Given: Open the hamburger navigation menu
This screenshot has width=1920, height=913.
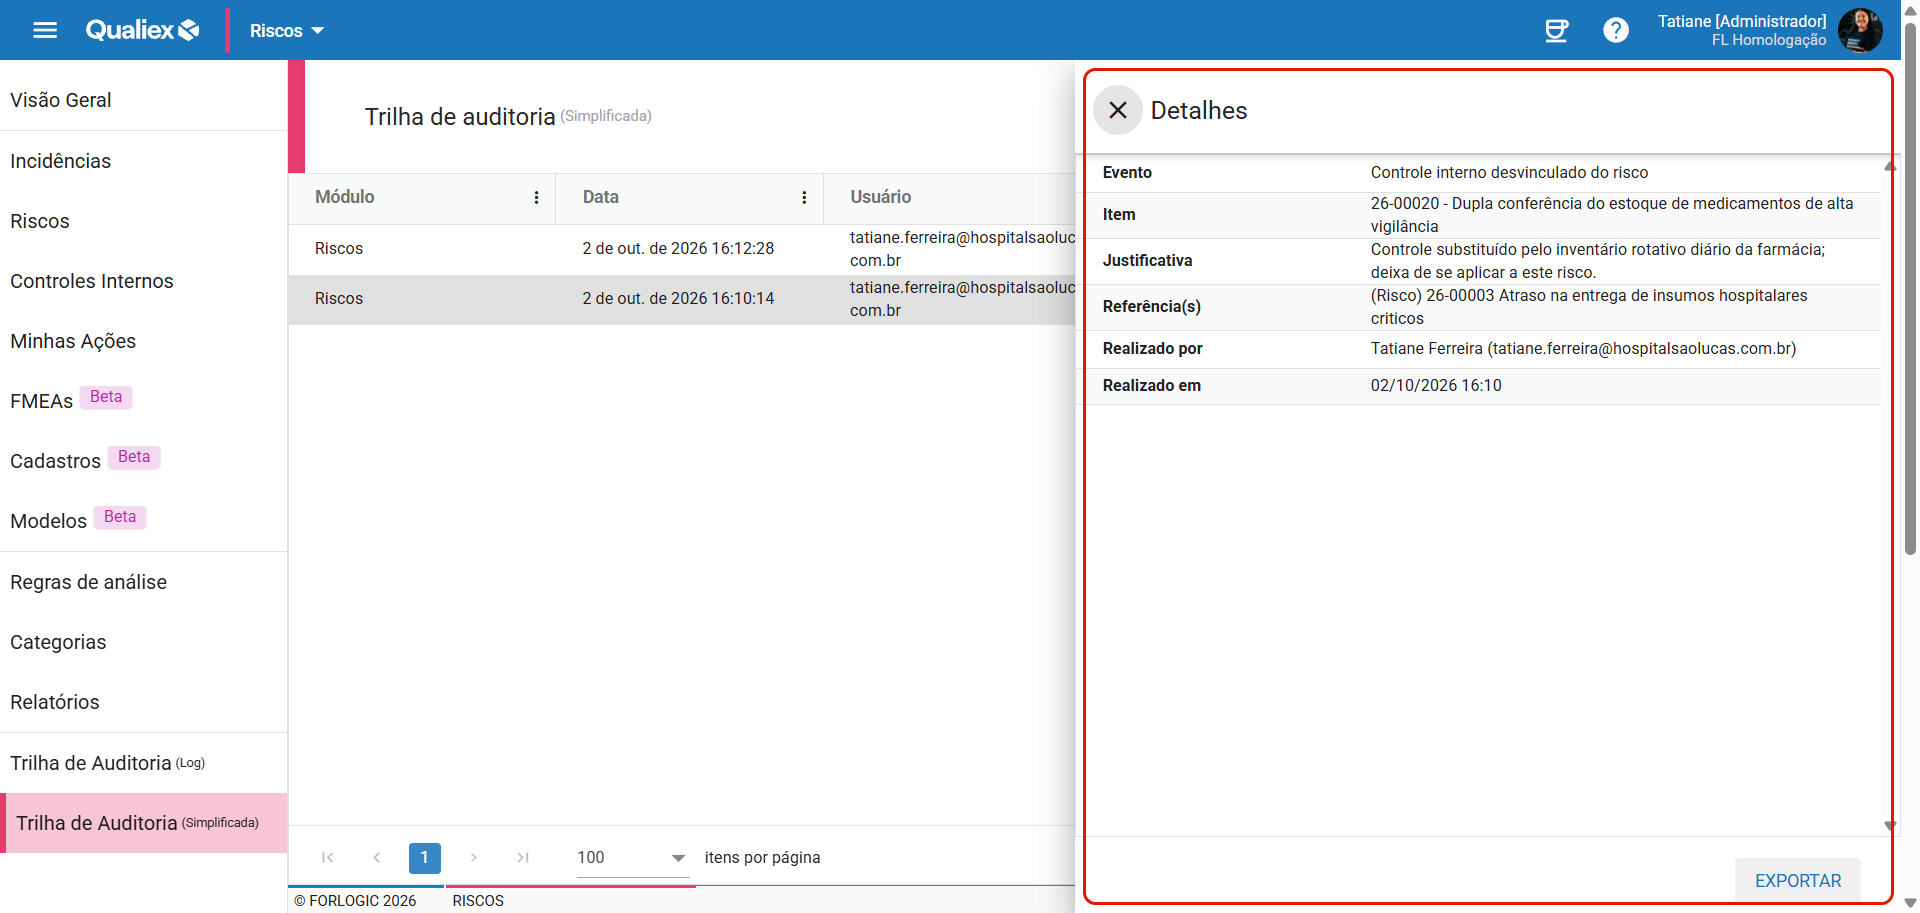Looking at the screenshot, I should click(45, 30).
